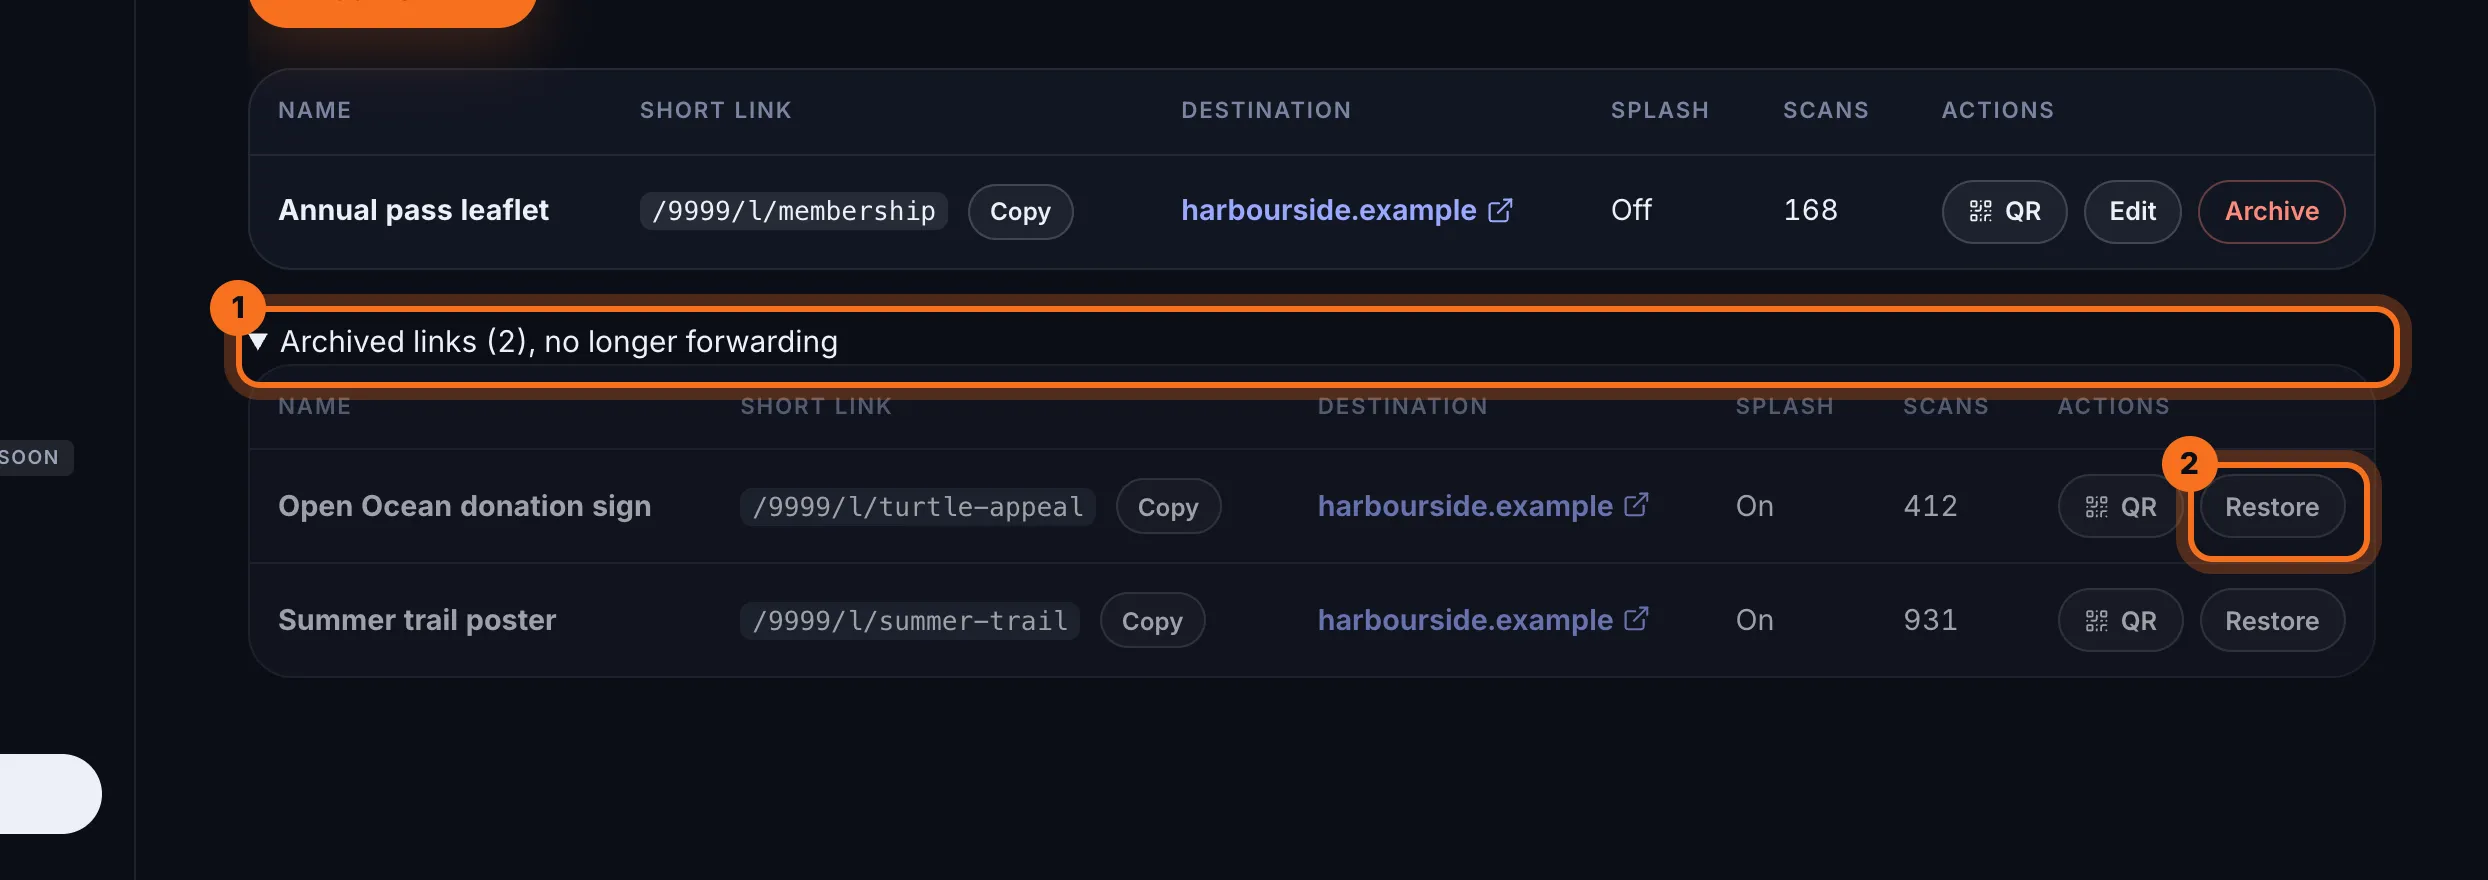
Task: Click the SPLASH header in the active links table
Action: tap(1659, 110)
